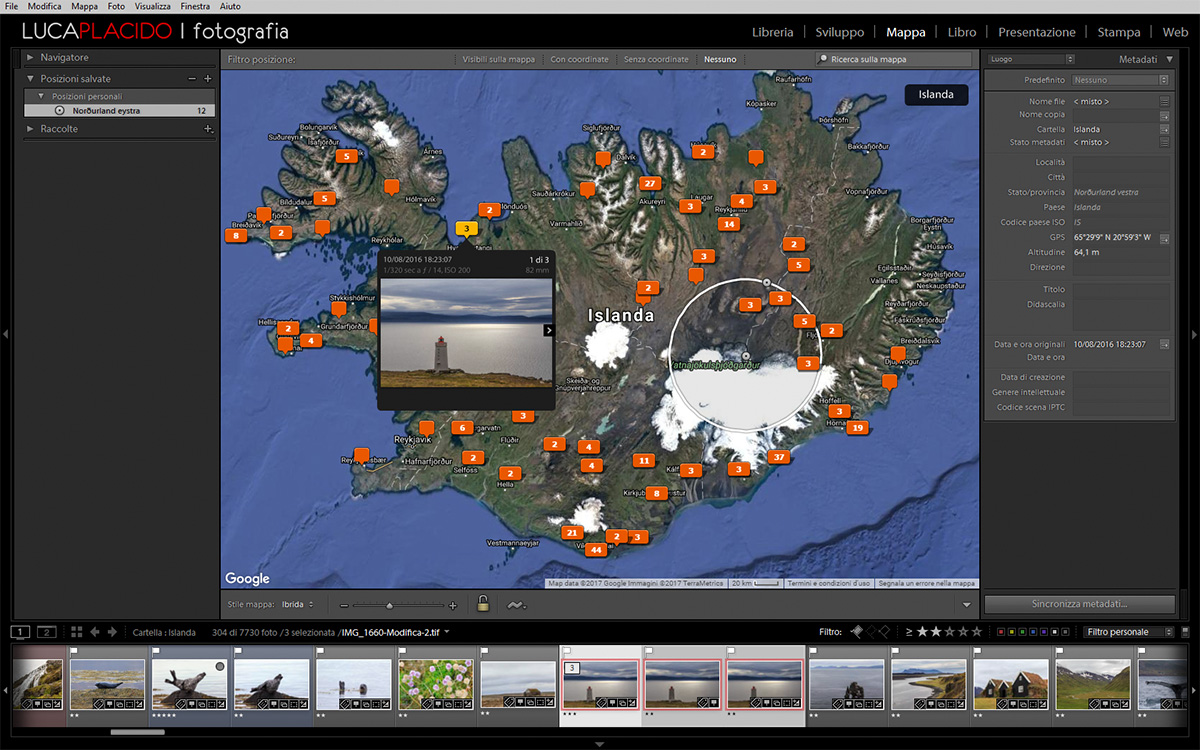
Task: Open toolbar content triangle below map
Action: tap(966, 605)
